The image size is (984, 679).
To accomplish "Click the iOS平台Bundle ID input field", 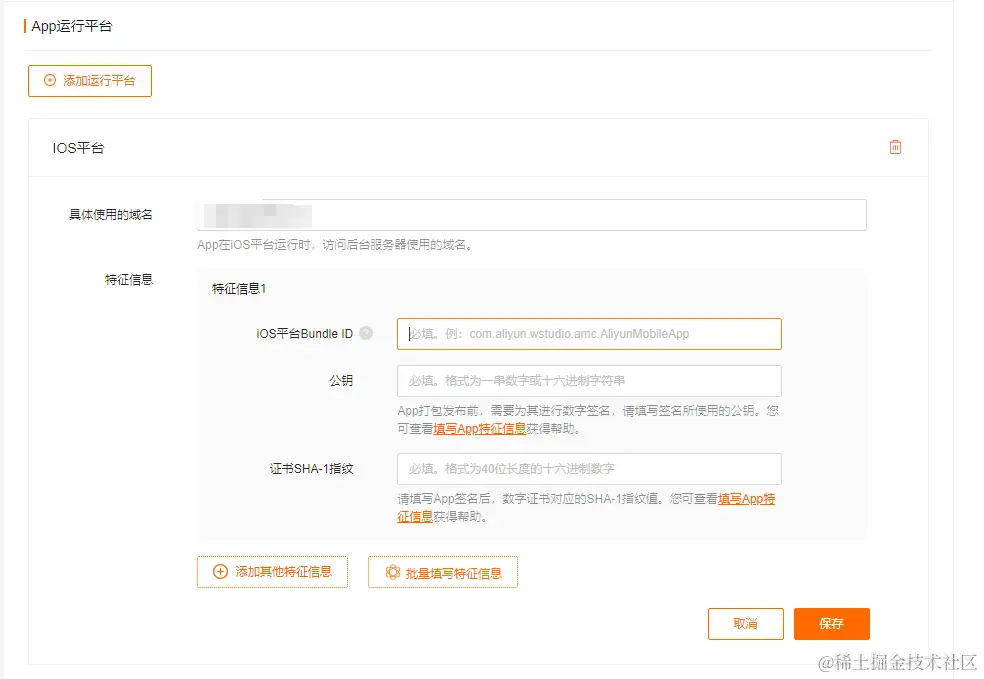I will [x=589, y=334].
